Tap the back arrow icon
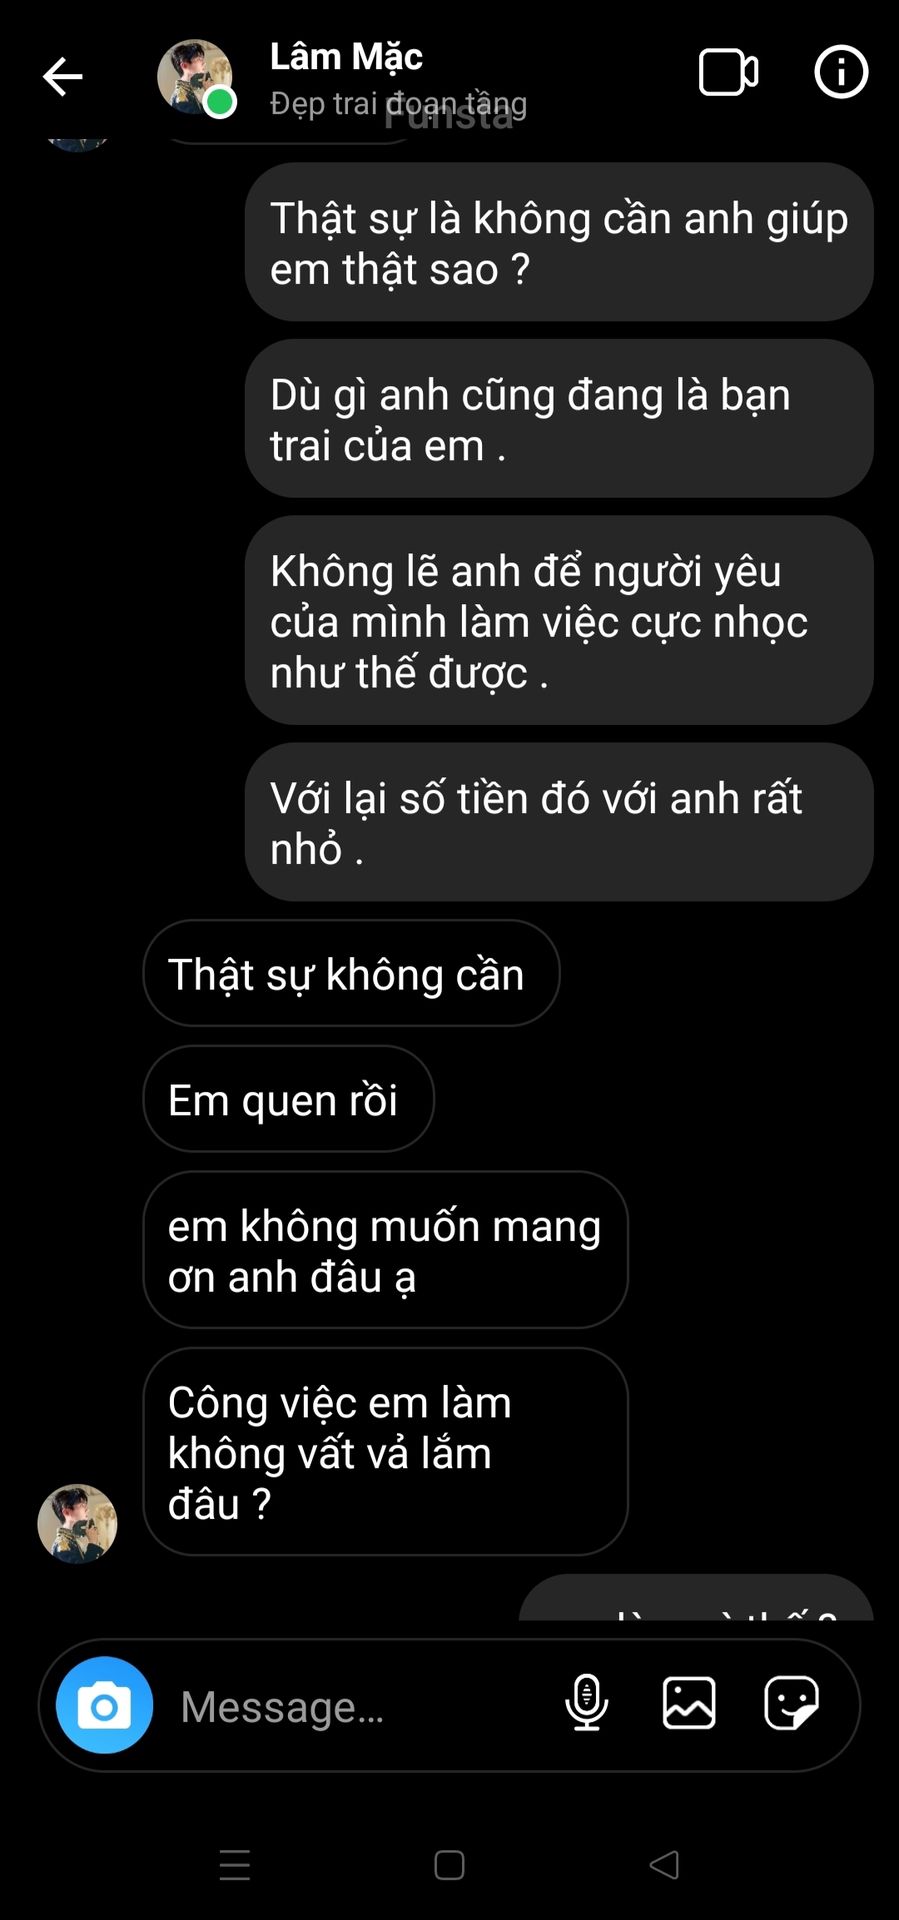Image resolution: width=899 pixels, height=1920 pixels. [62, 76]
